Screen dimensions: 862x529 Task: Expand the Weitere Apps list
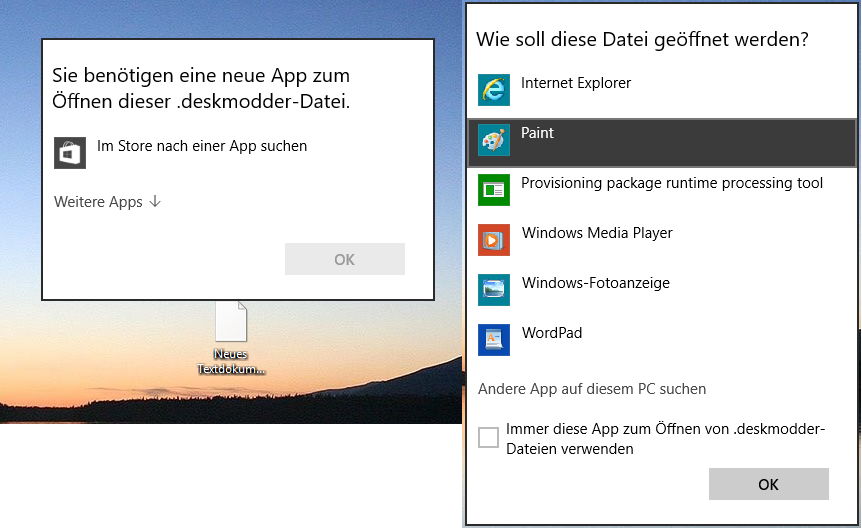(x=107, y=202)
